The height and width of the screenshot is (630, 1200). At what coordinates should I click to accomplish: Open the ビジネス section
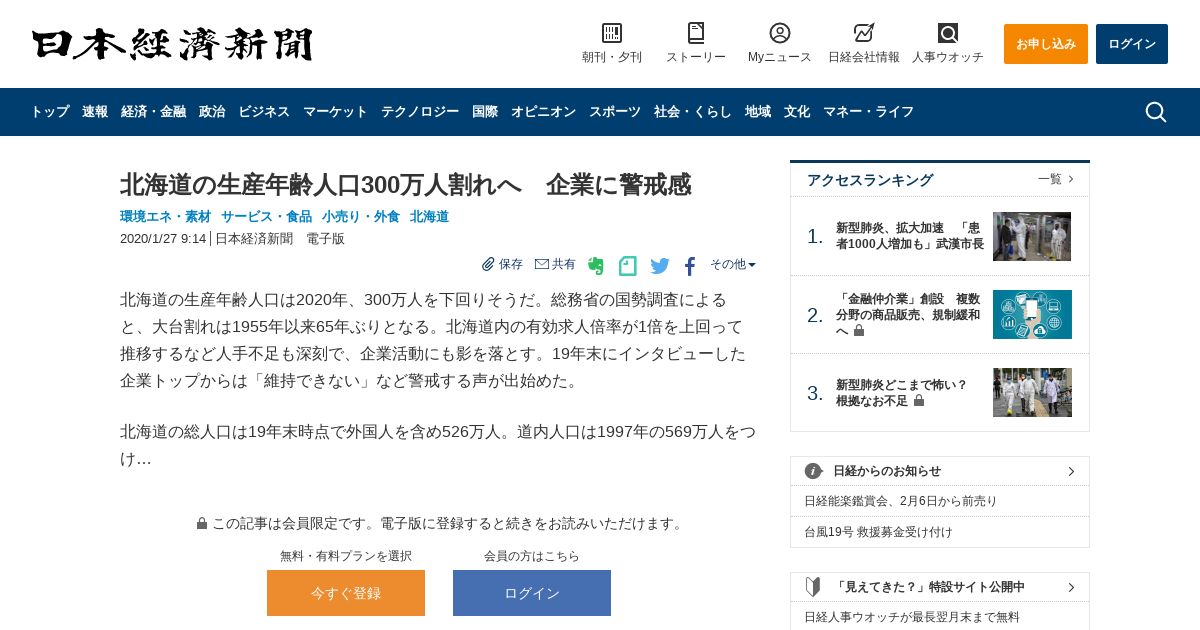(x=264, y=112)
